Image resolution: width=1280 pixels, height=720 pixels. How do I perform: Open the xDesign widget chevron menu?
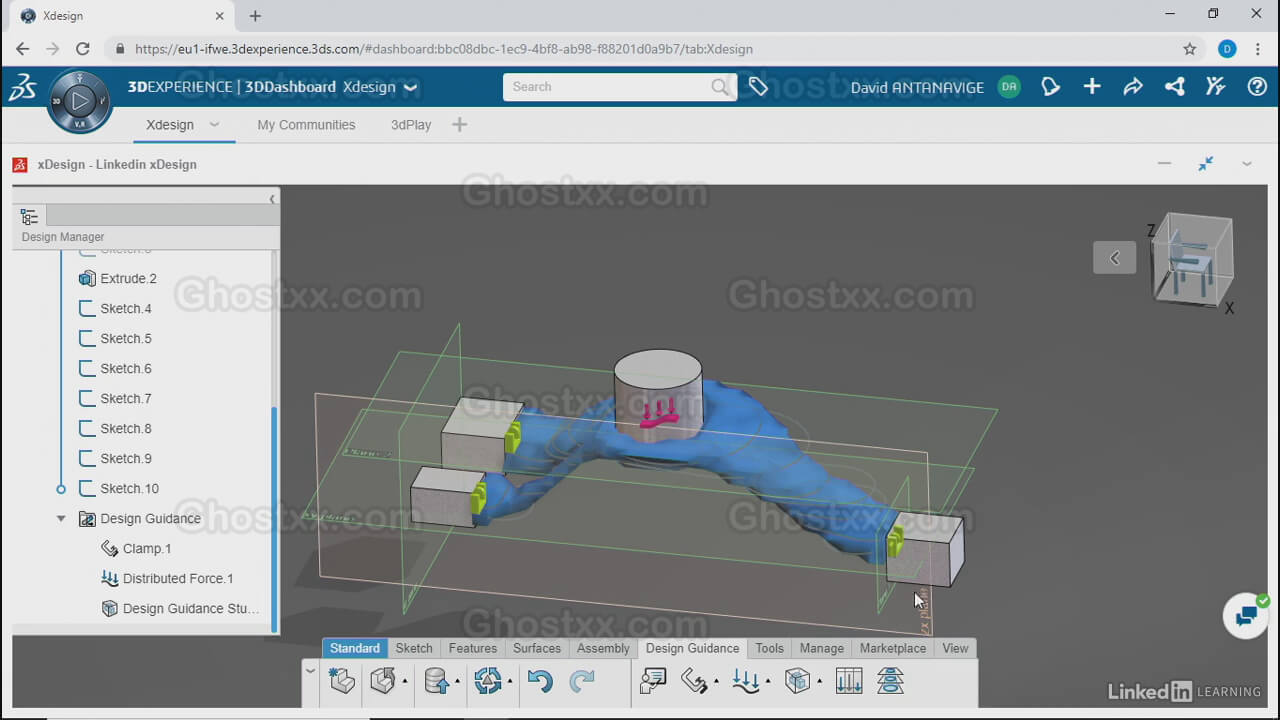click(1247, 164)
